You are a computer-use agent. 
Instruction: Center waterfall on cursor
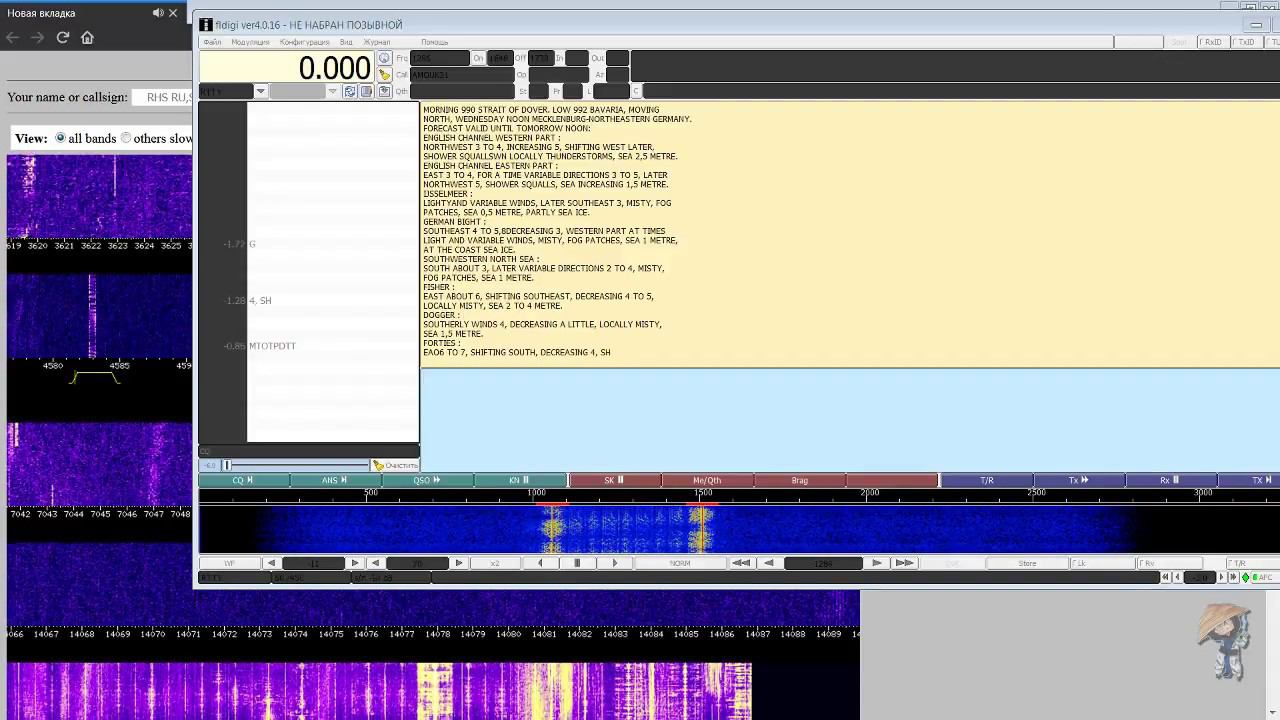point(577,563)
